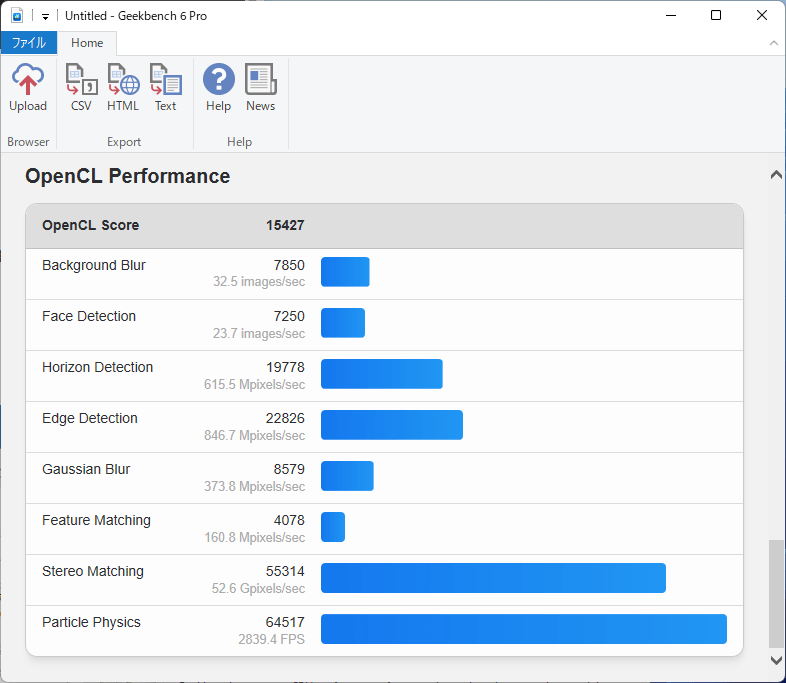Export results as Text file
Screen dimensions: 786x683
(165, 88)
